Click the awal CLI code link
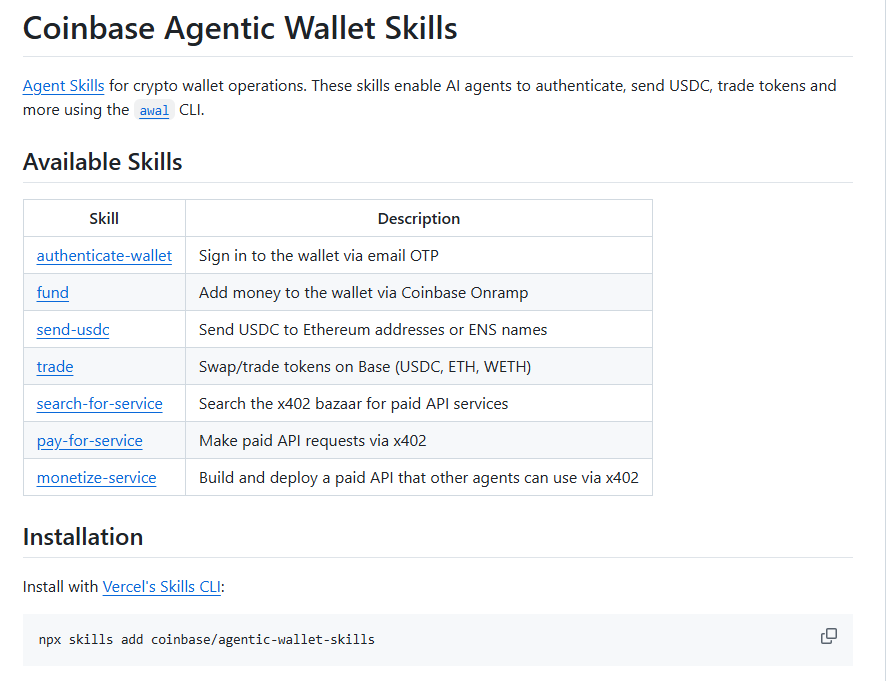Image resolution: width=886 pixels, height=681 pixels. tap(154, 110)
